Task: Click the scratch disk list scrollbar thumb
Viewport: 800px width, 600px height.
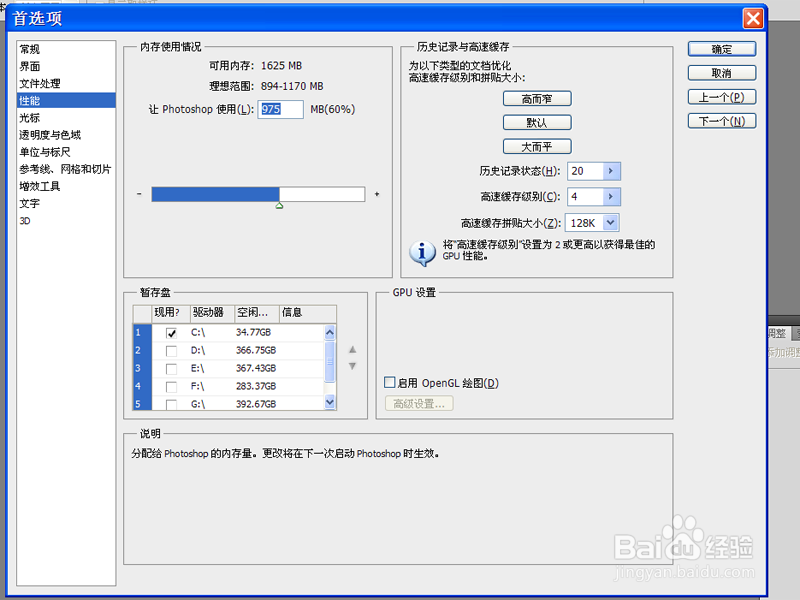Action: coord(330,362)
